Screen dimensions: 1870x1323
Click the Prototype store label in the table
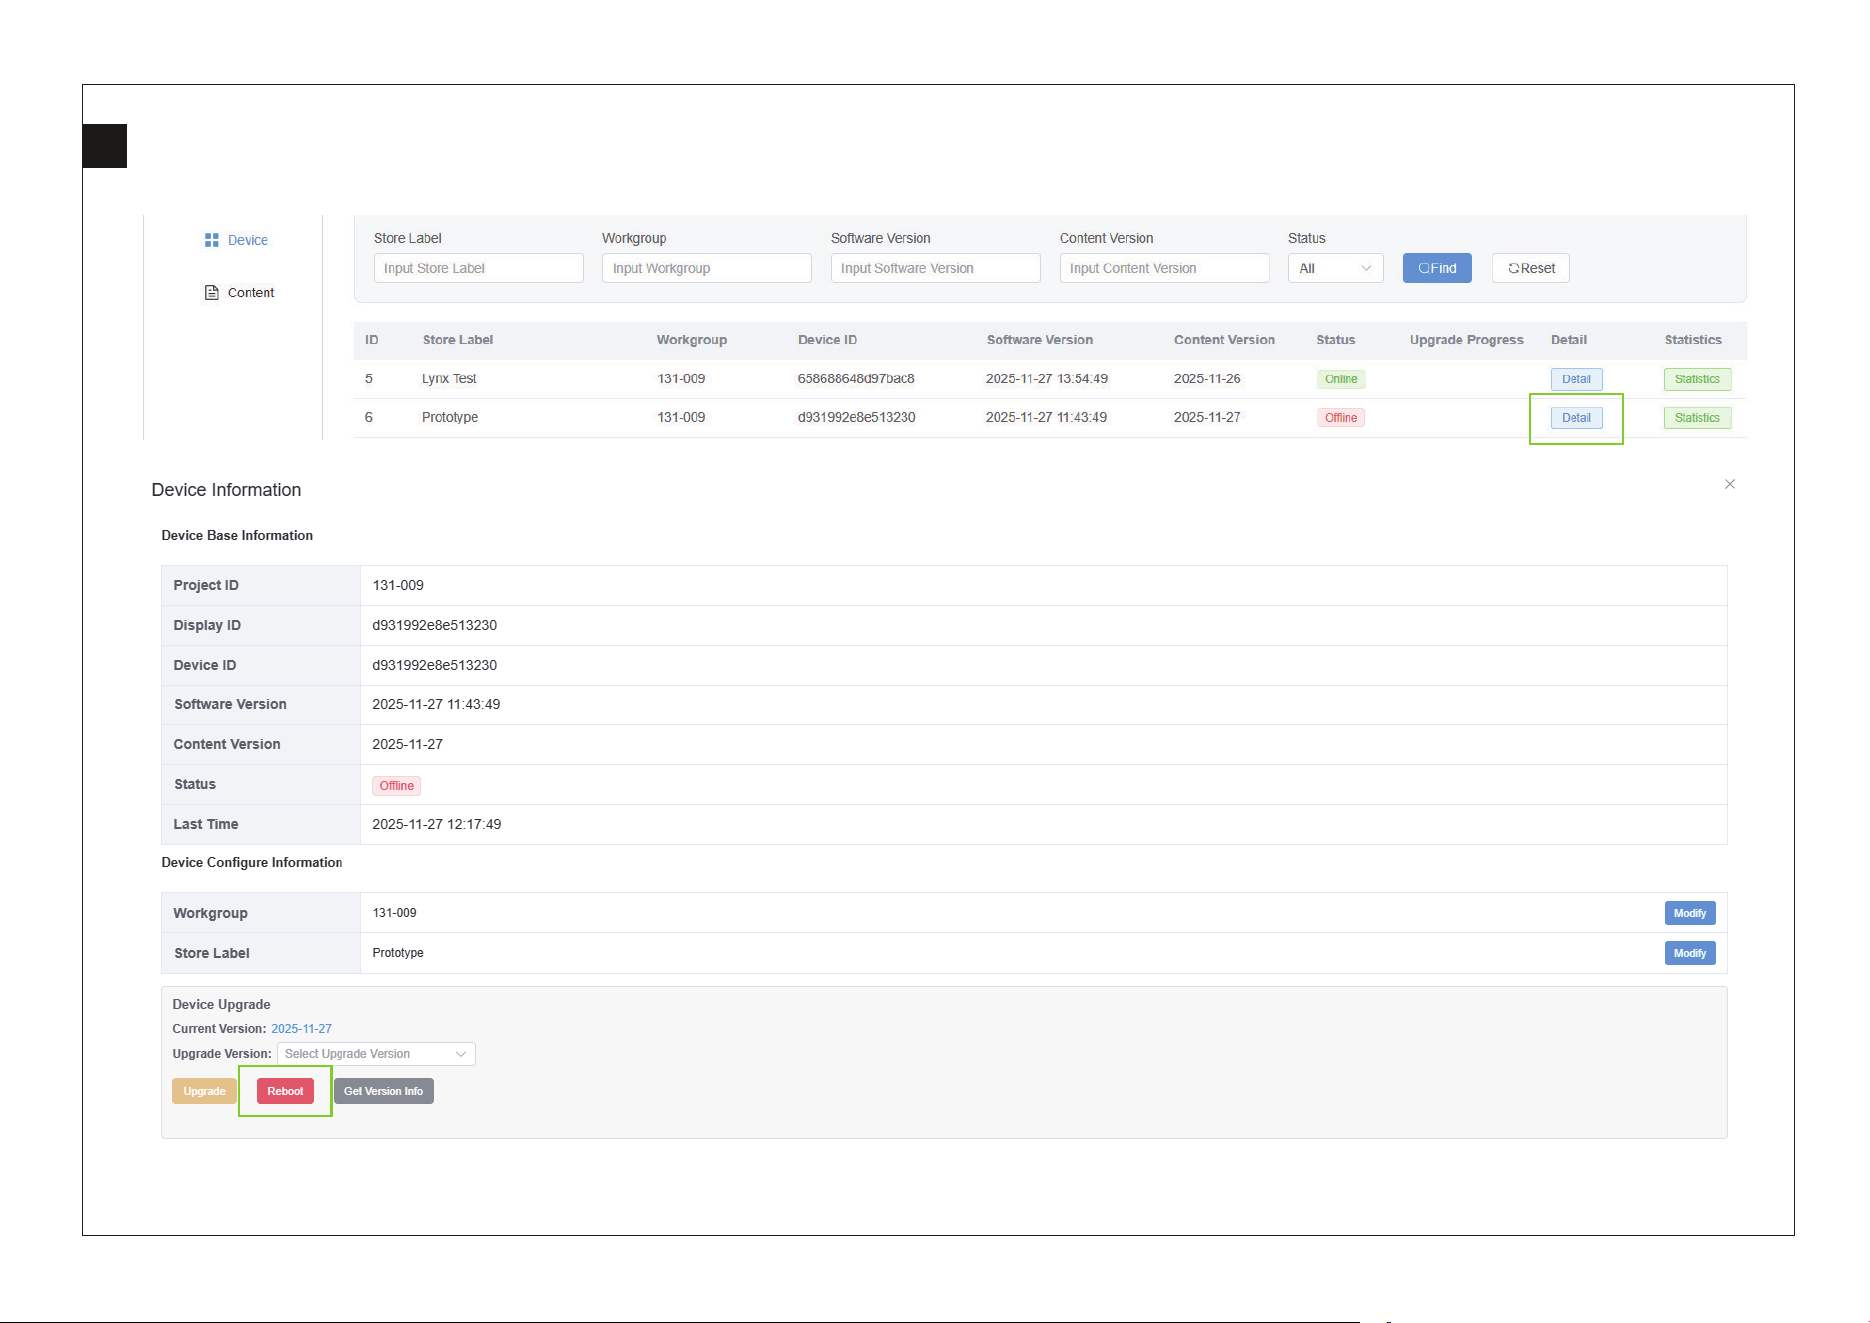(450, 417)
